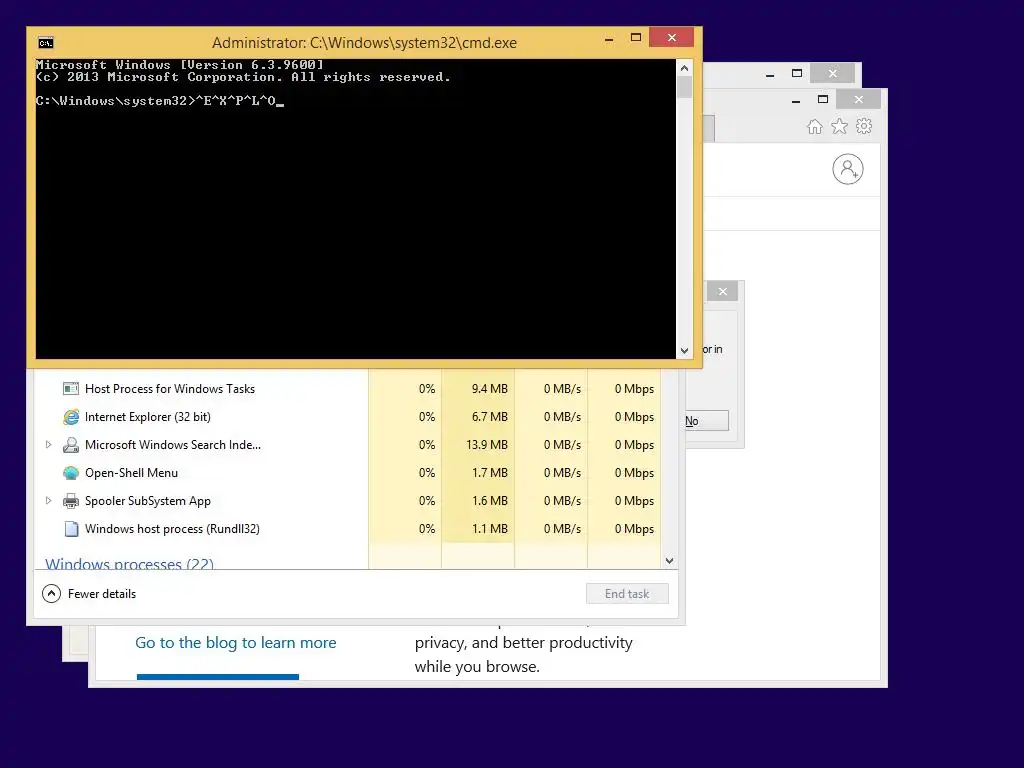Click inside the cmd console area

(x=356, y=209)
